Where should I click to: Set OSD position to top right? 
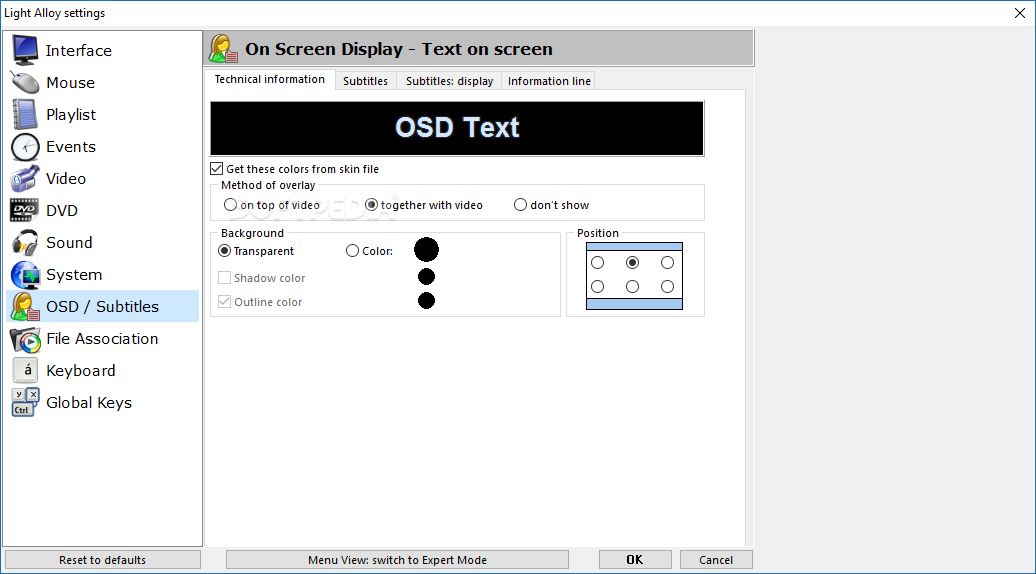click(667, 263)
